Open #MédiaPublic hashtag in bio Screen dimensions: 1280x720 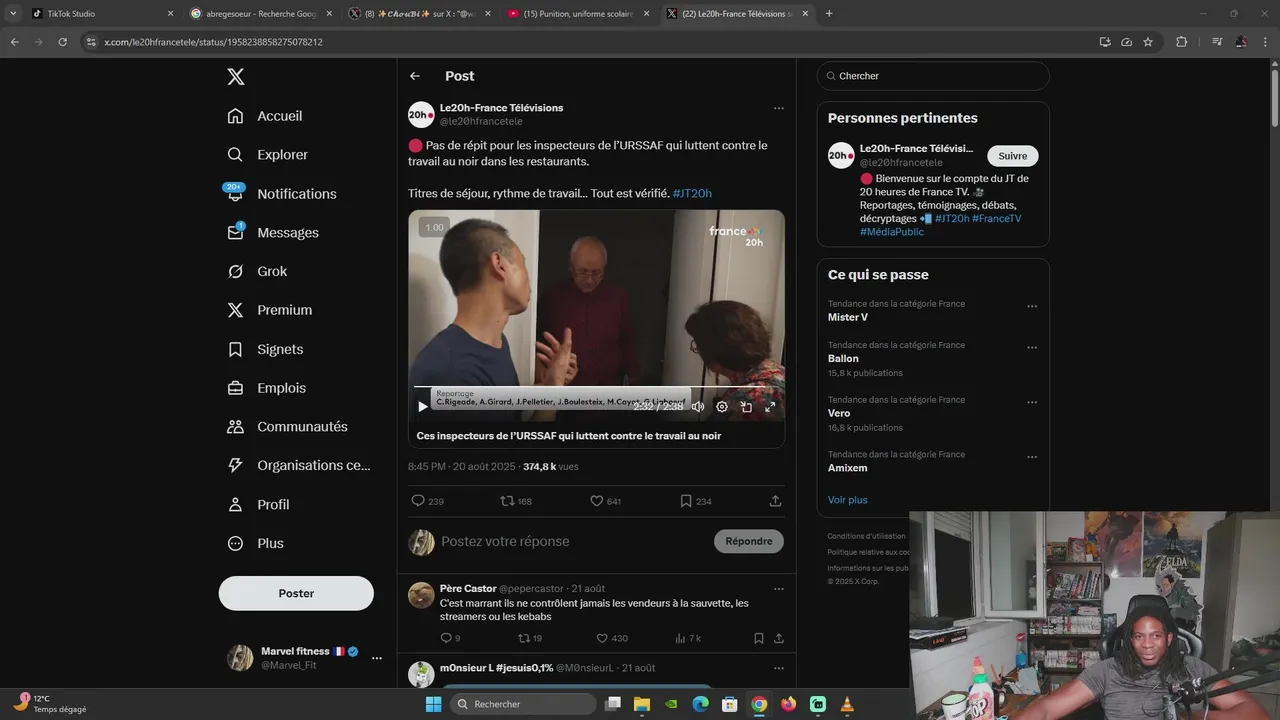click(x=892, y=232)
